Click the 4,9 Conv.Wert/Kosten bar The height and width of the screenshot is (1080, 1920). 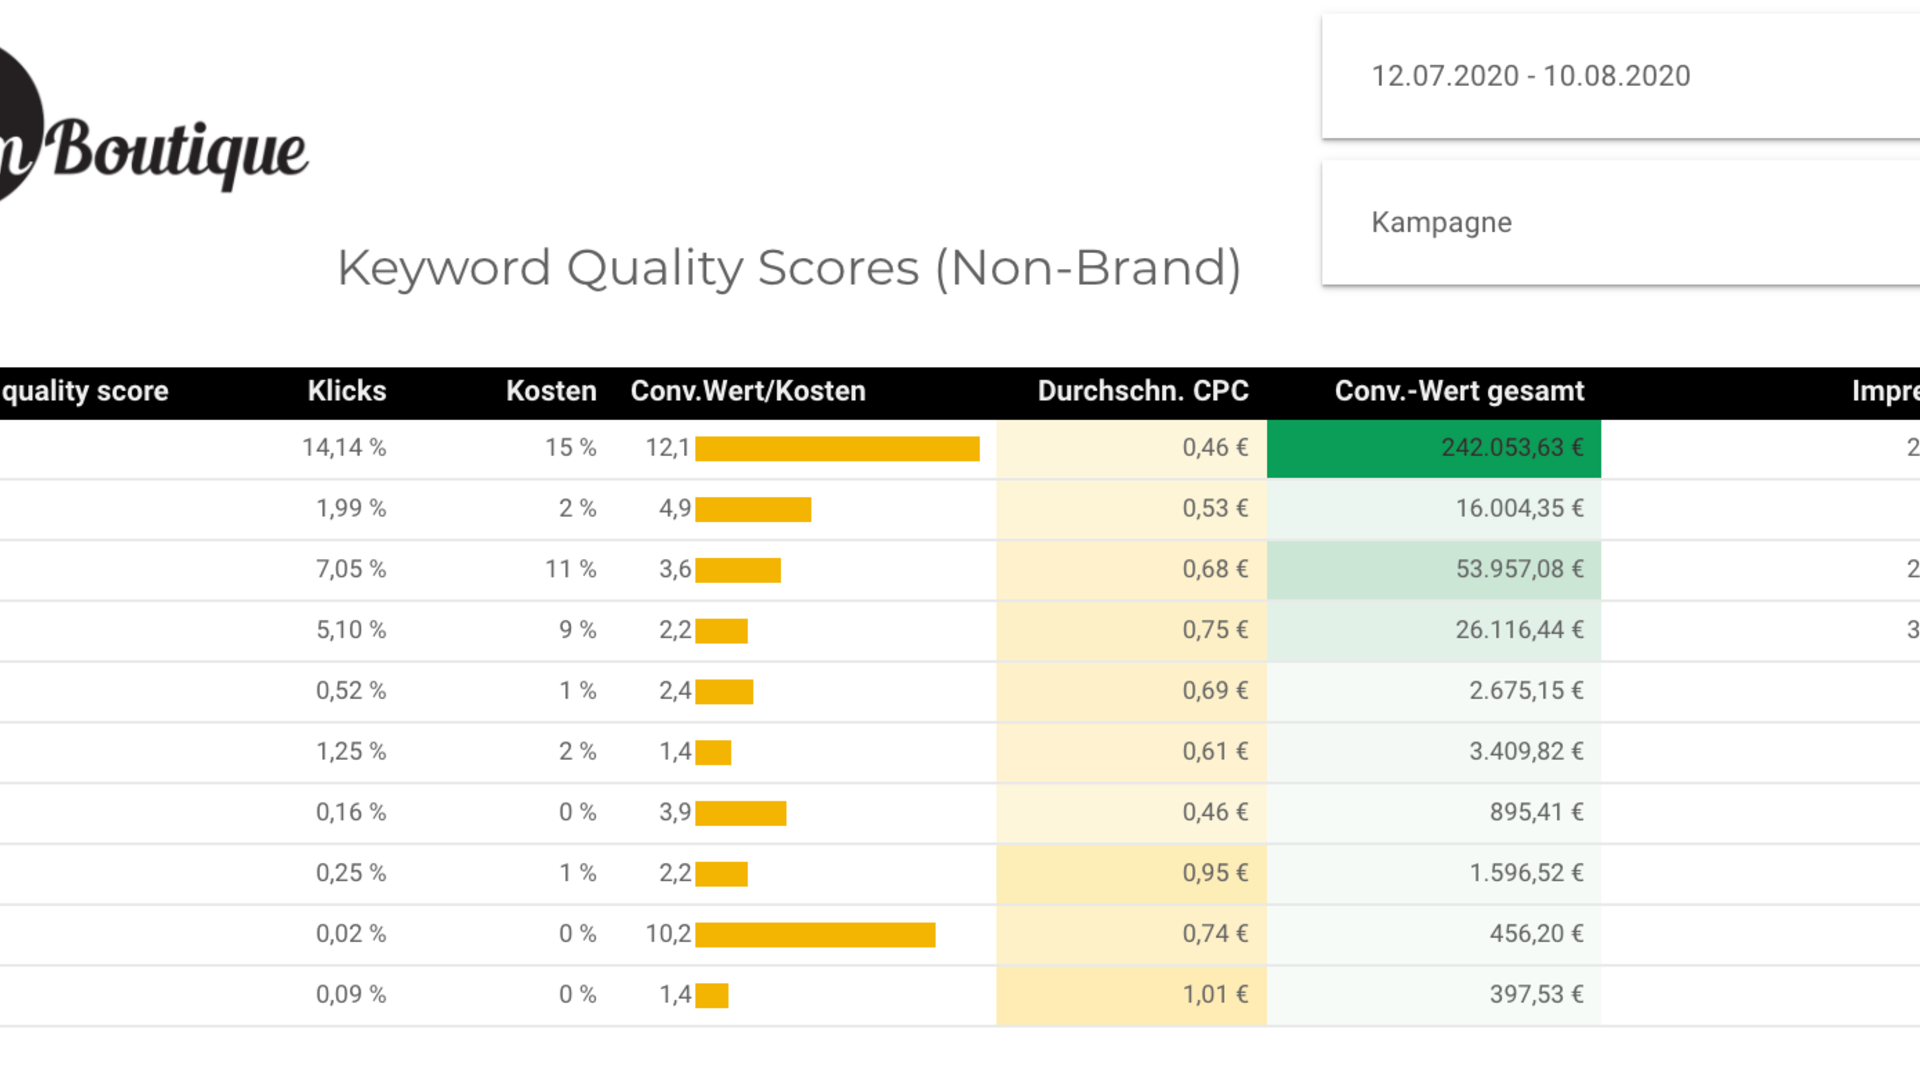point(753,510)
